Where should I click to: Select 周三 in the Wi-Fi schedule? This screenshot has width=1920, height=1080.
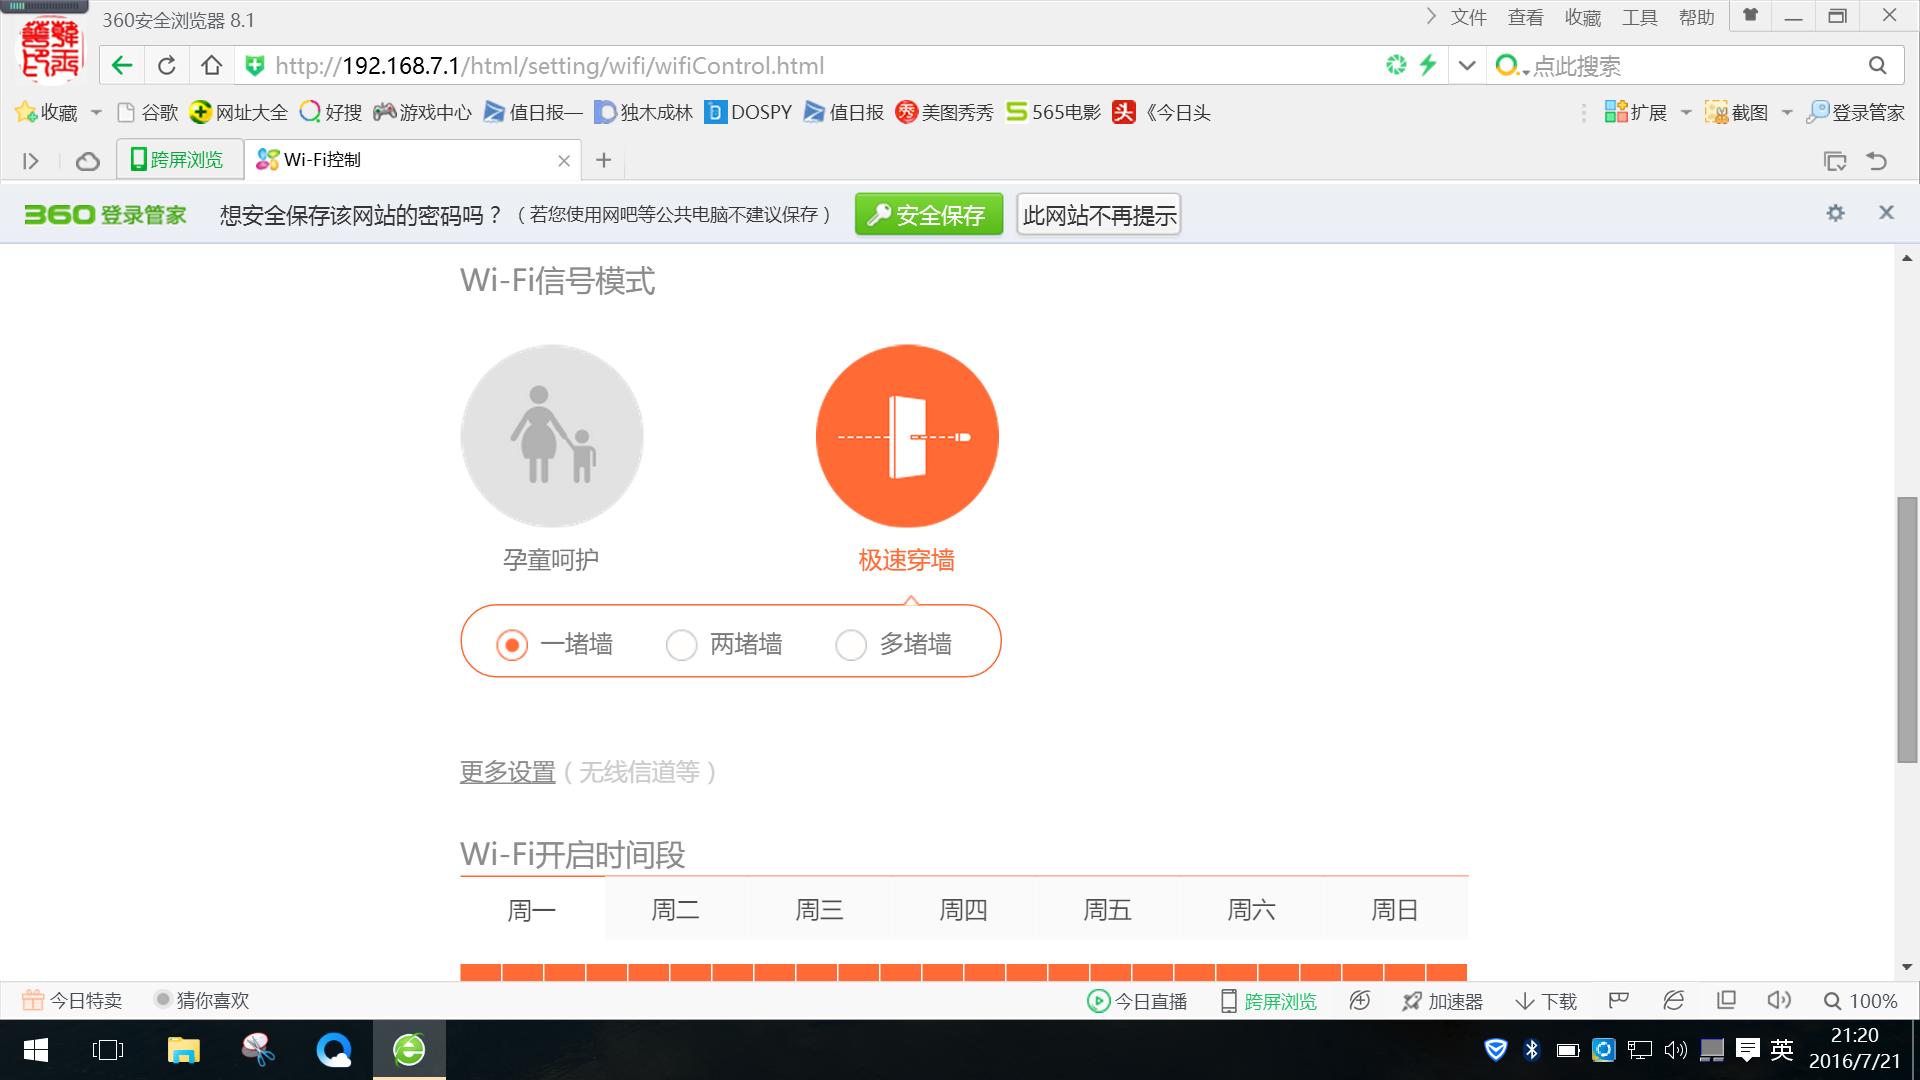click(818, 909)
